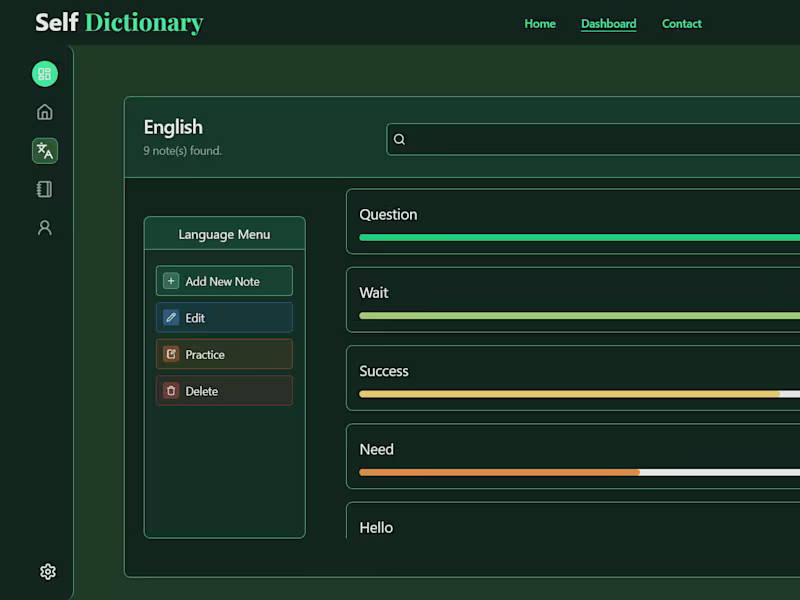Open the Success note card
The image size is (800, 600).
(x=573, y=378)
